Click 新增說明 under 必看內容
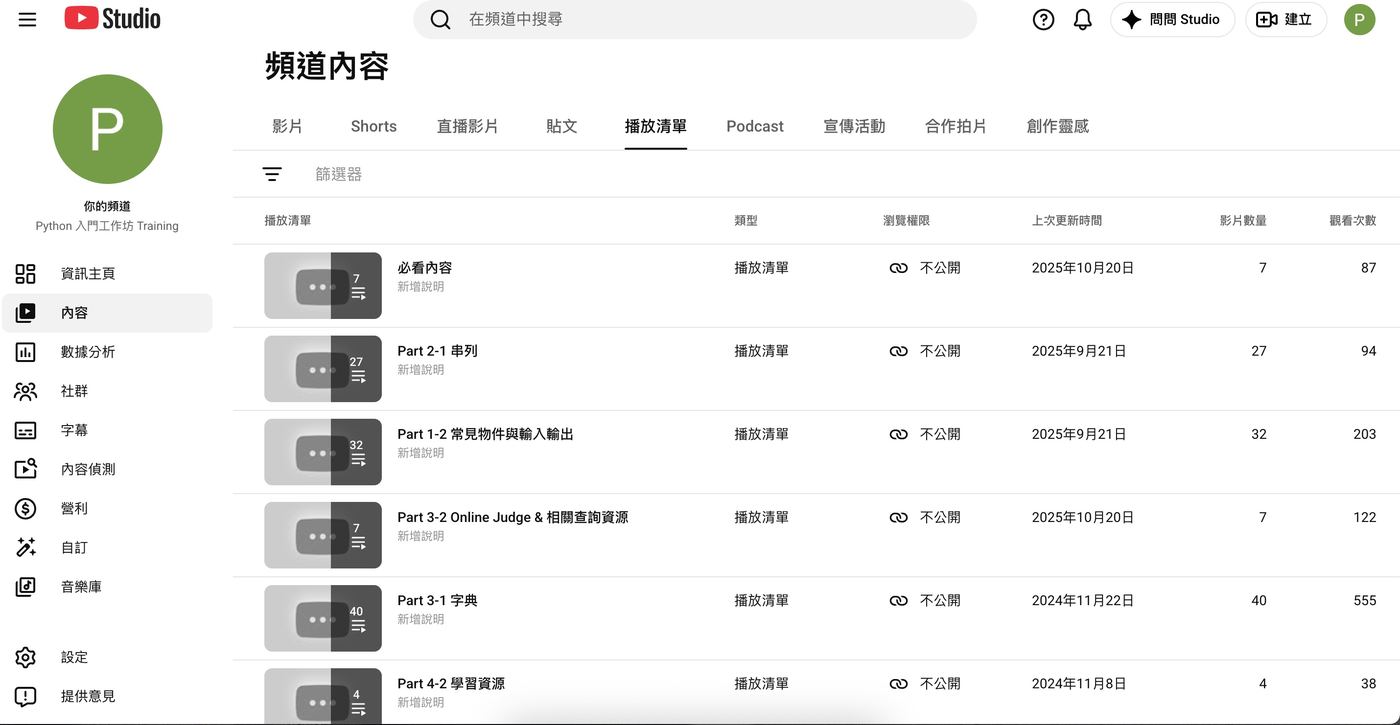1400x725 pixels. pyautogui.click(x=421, y=287)
